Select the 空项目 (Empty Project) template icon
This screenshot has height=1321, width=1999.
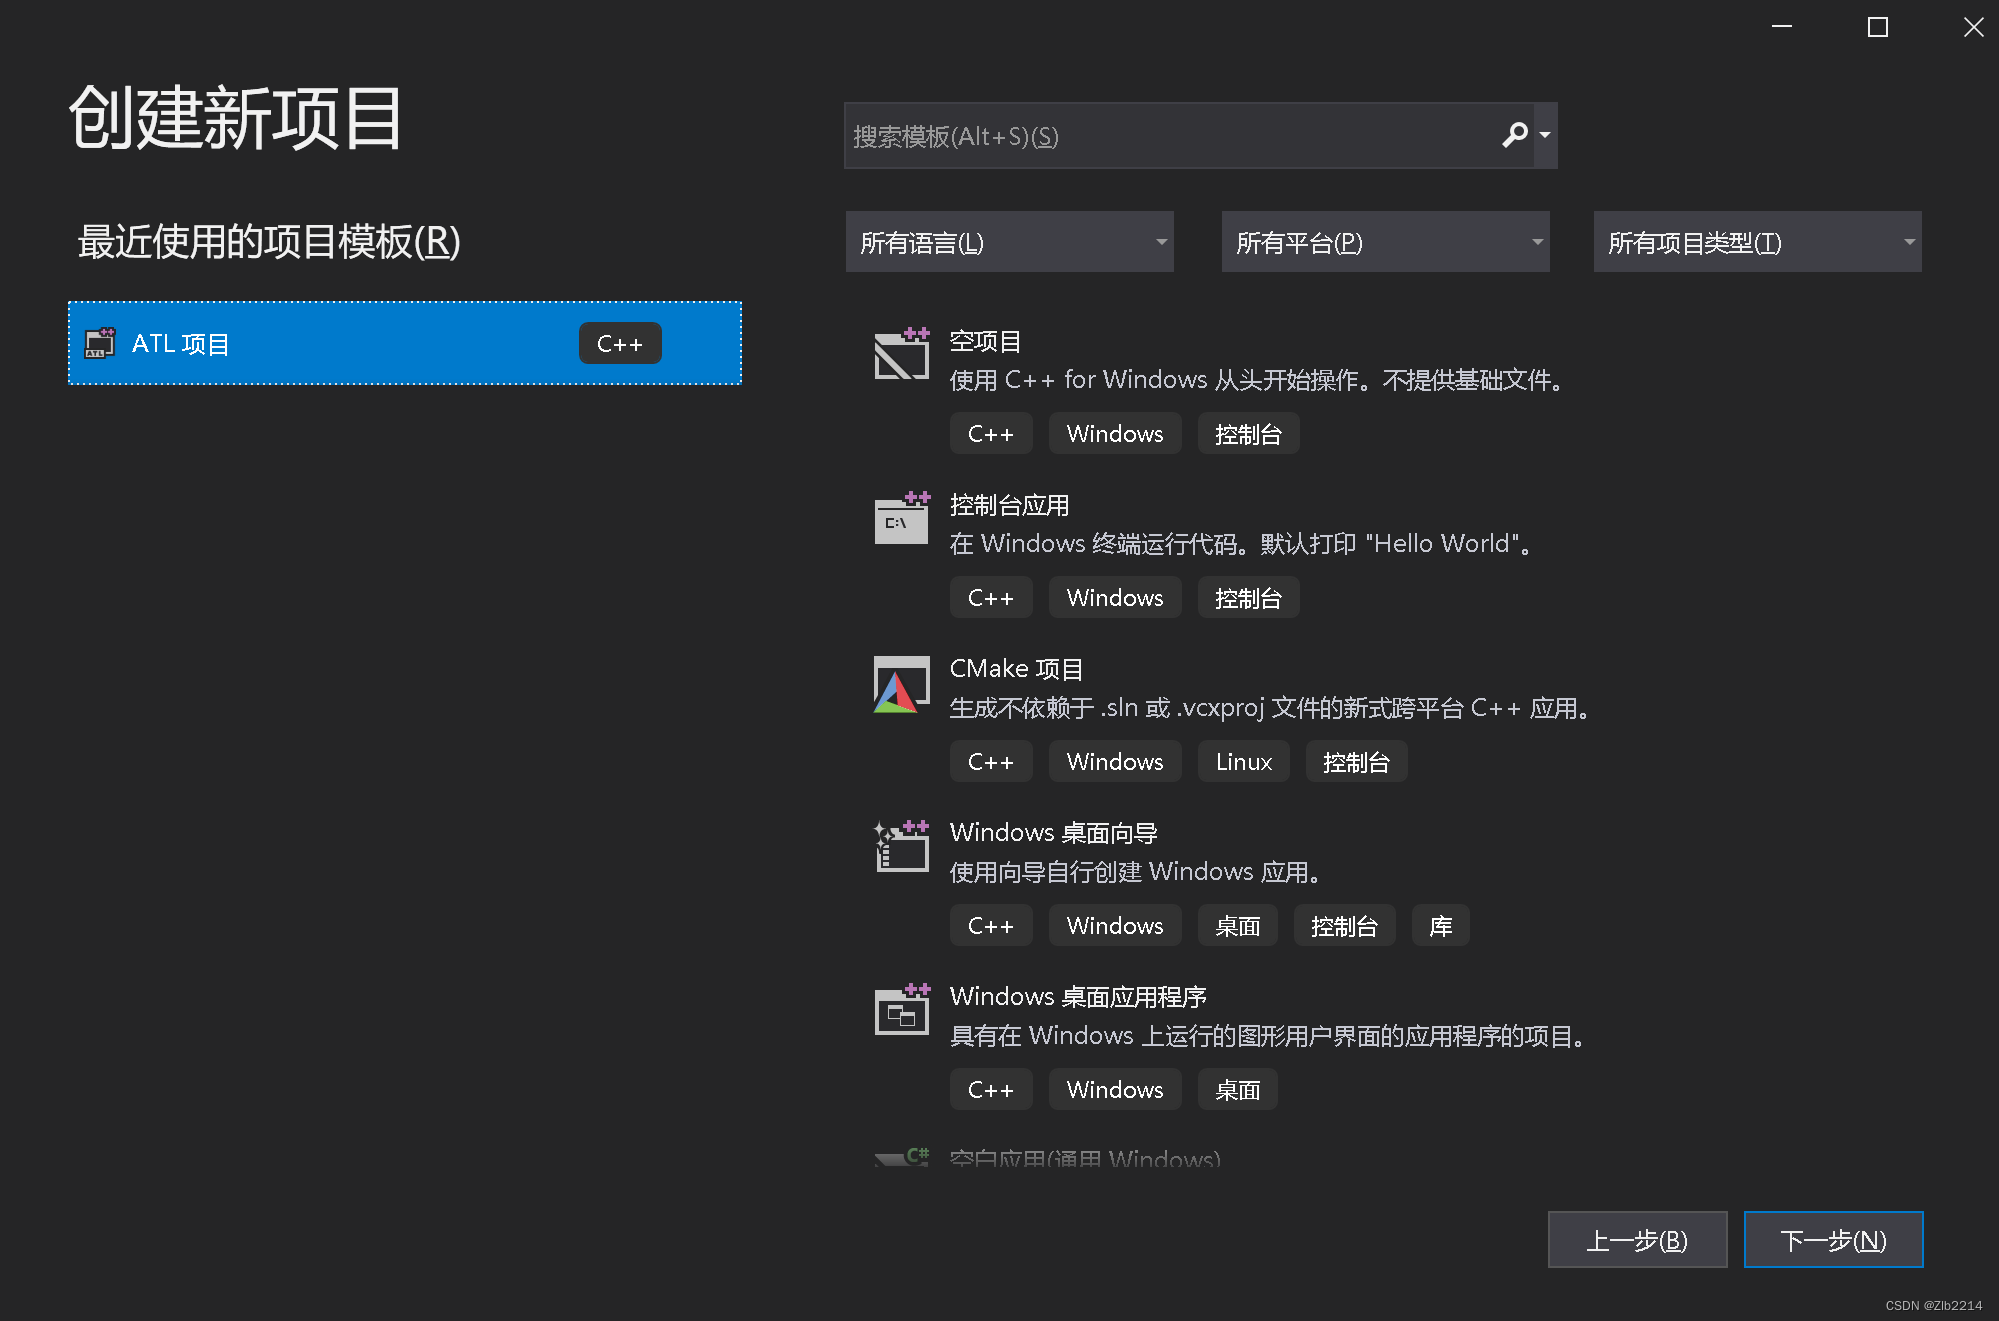pos(900,354)
